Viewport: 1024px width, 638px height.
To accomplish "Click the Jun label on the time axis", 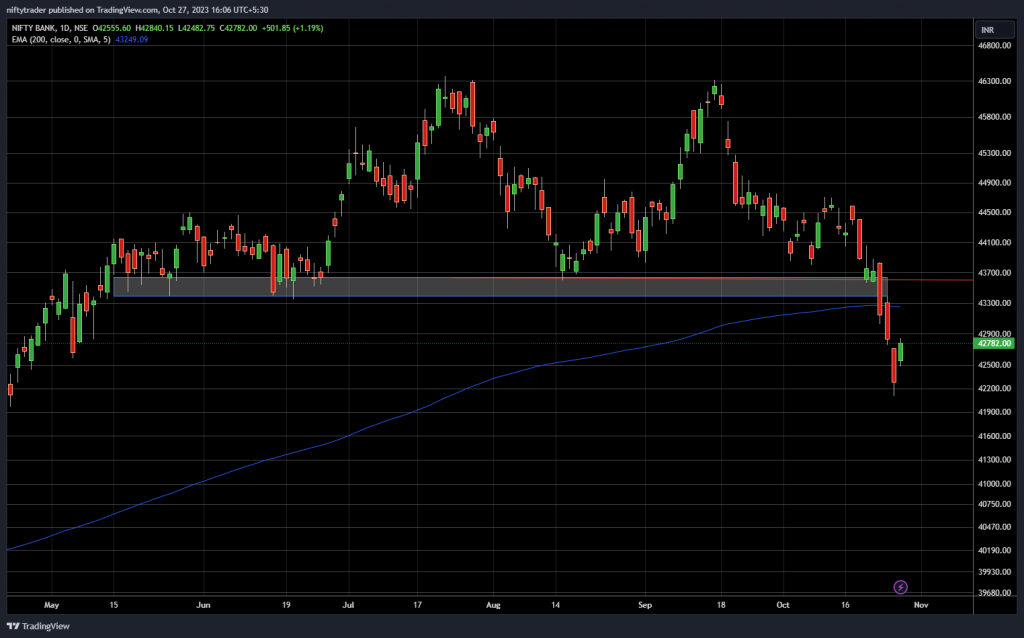I will click(203, 605).
